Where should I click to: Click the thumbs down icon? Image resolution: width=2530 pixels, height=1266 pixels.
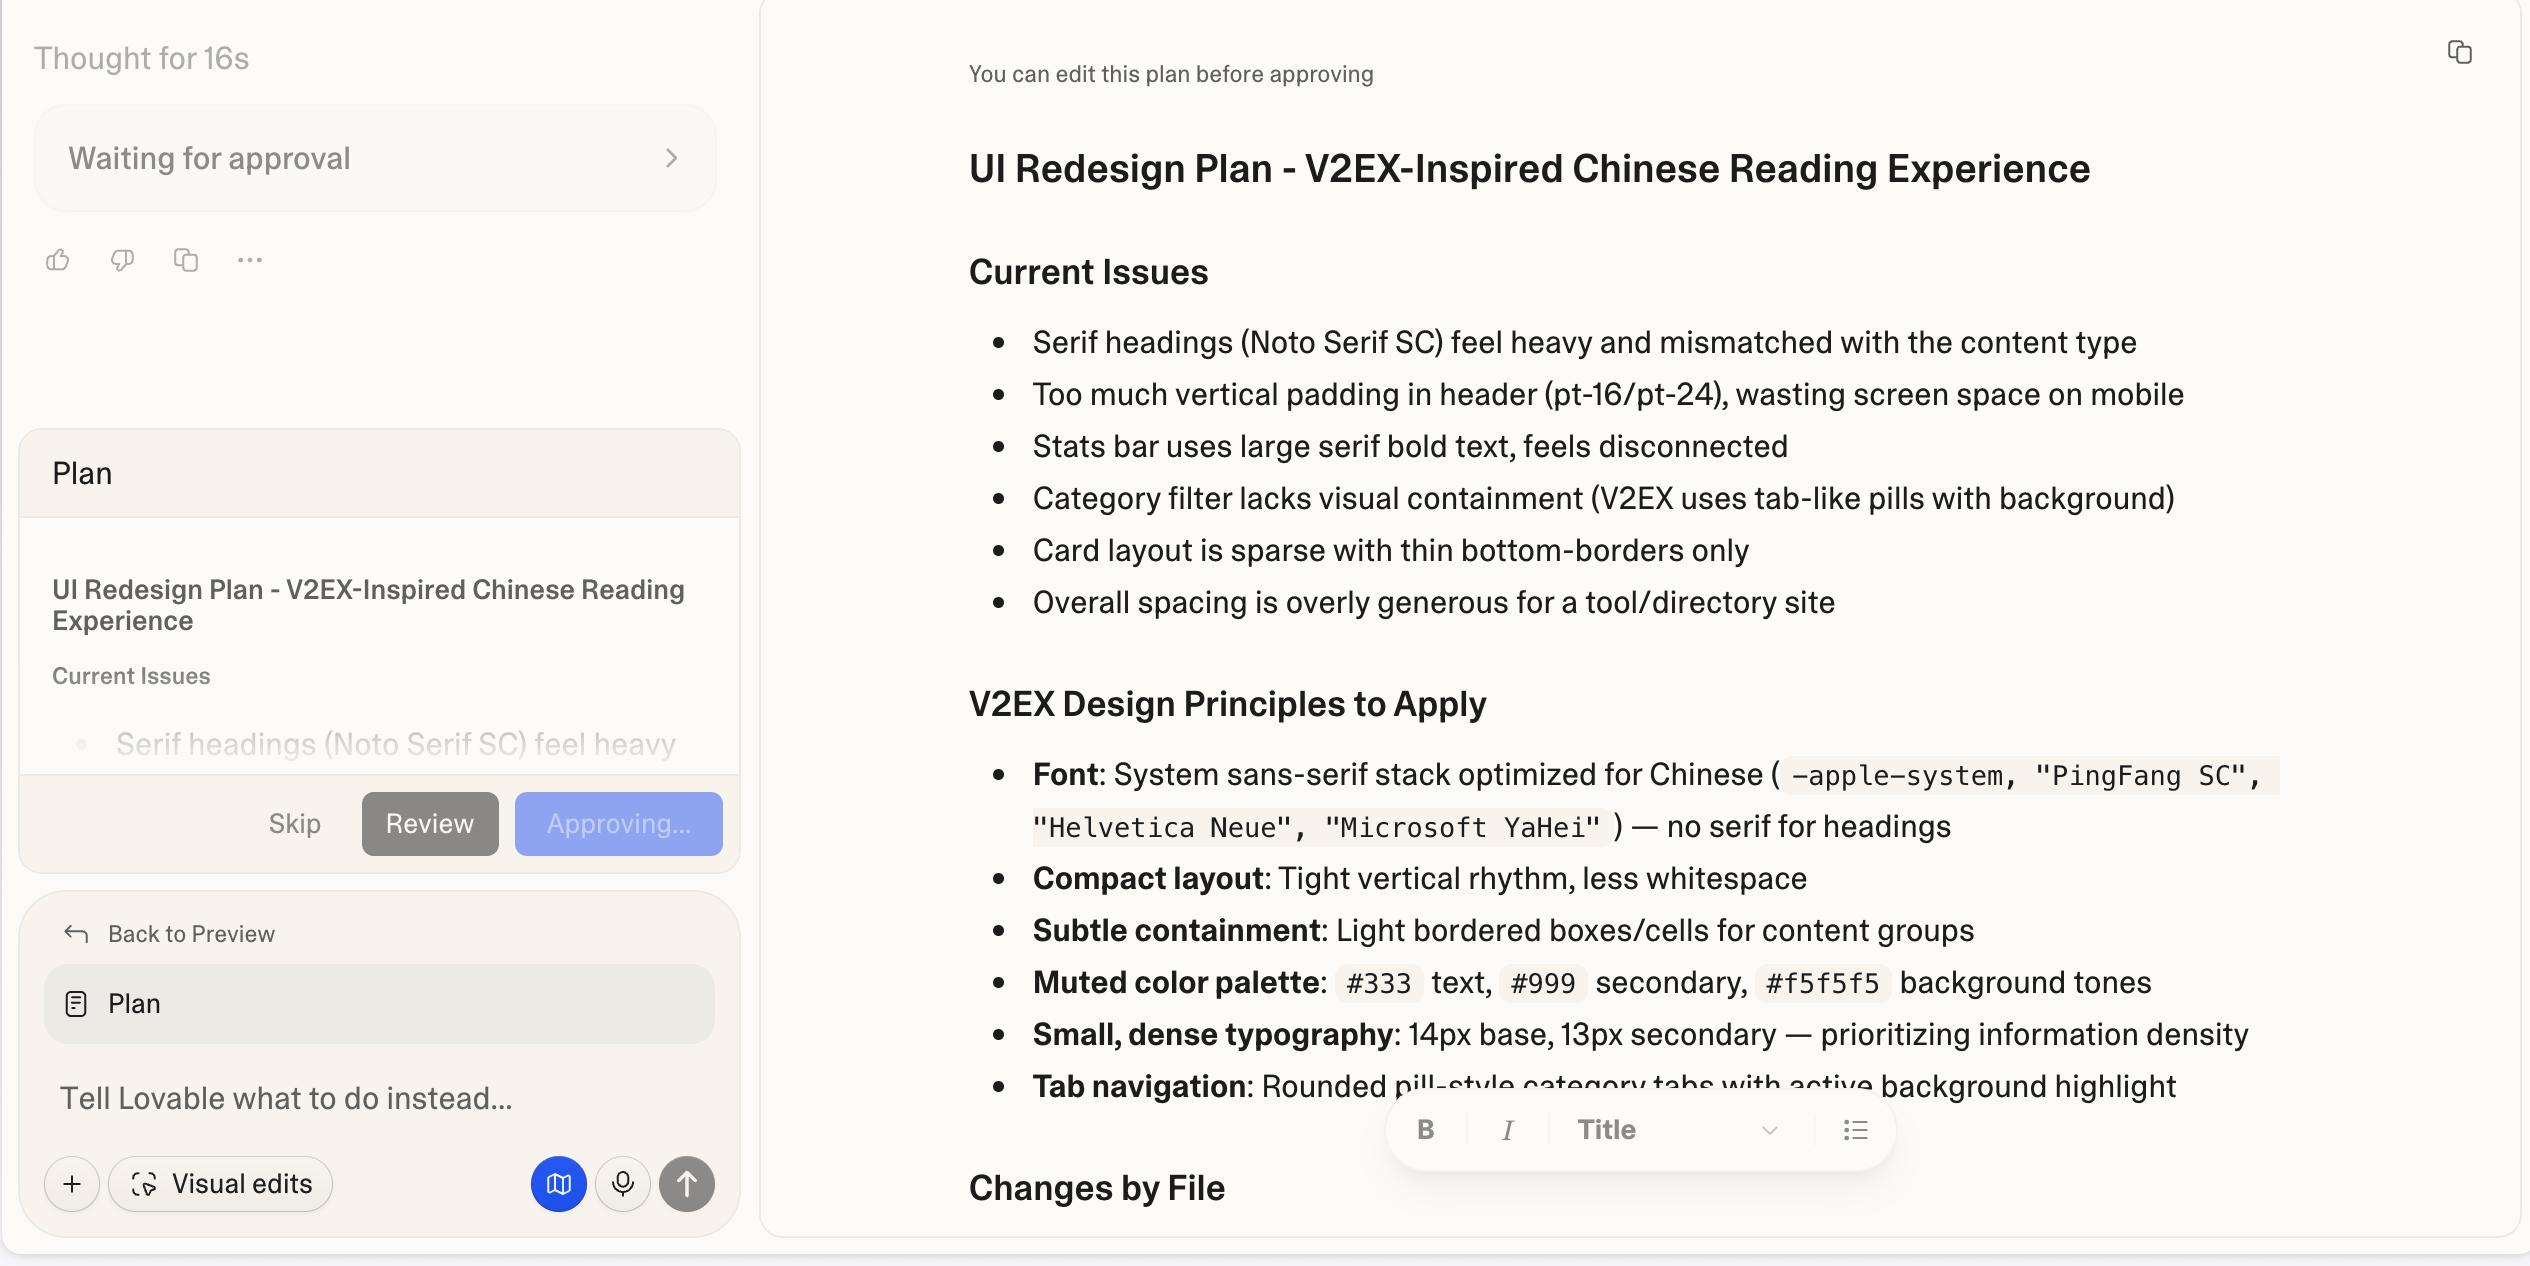pyautogui.click(x=122, y=261)
